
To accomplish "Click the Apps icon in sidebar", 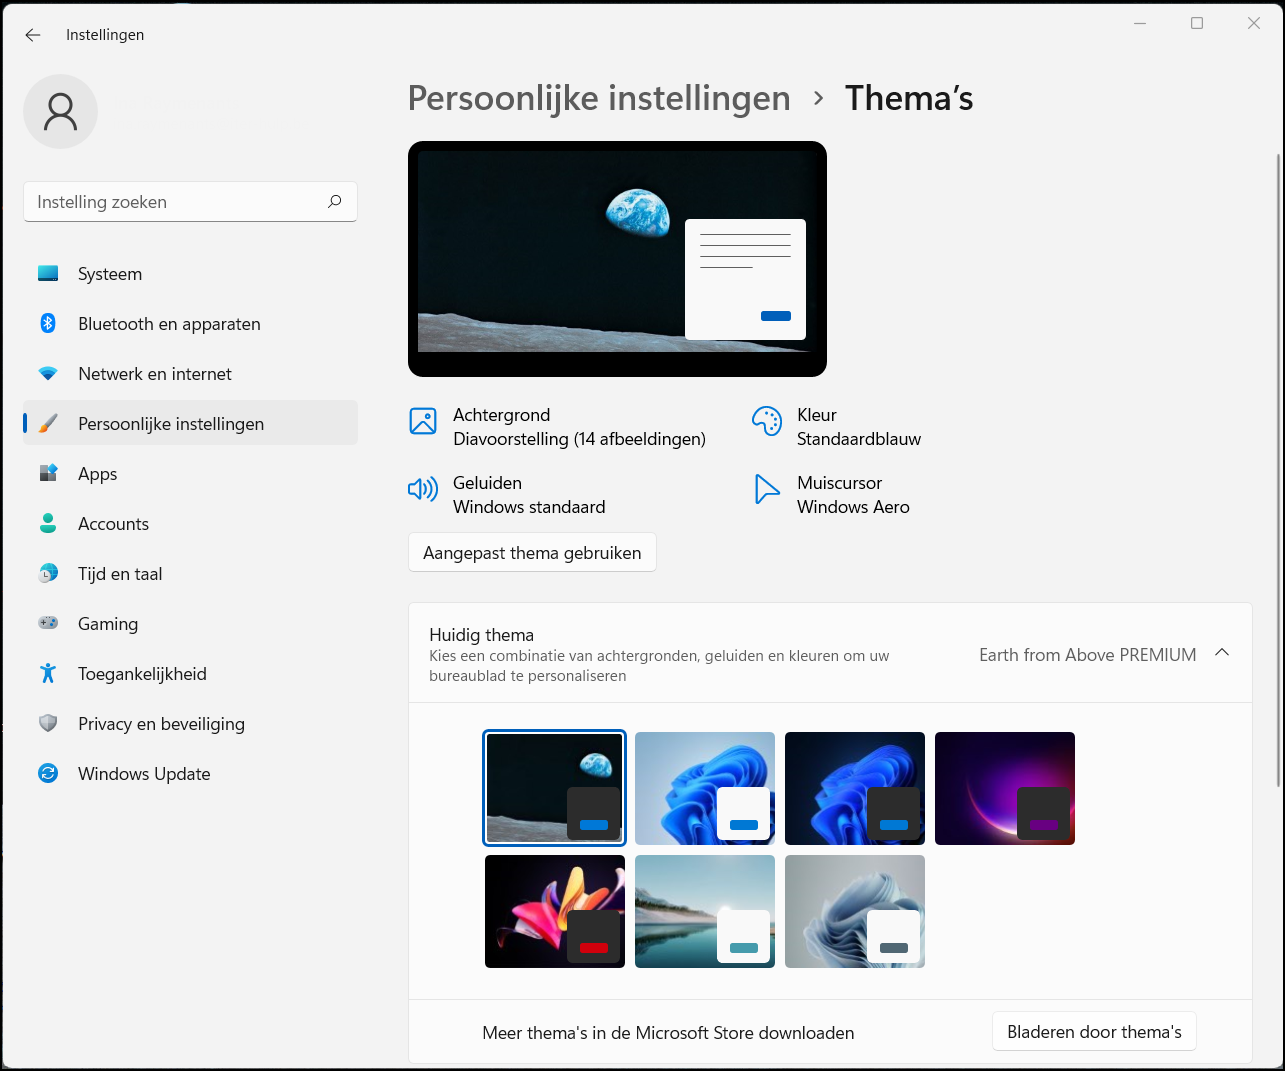I will coord(48,473).
